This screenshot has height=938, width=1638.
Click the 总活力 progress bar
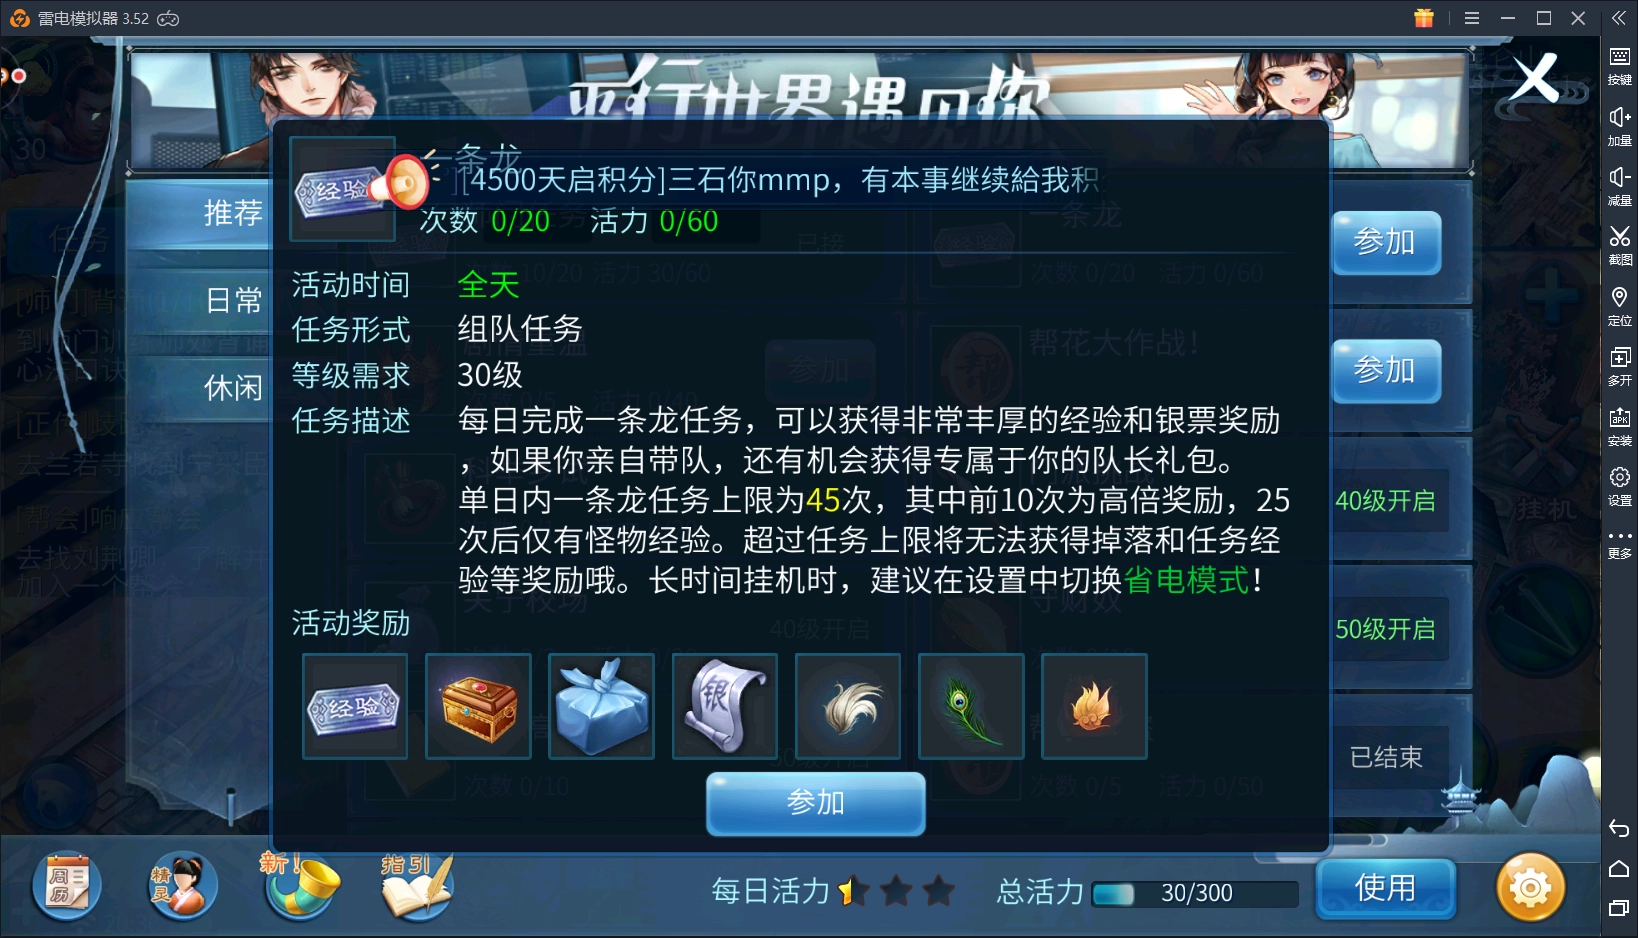1195,893
